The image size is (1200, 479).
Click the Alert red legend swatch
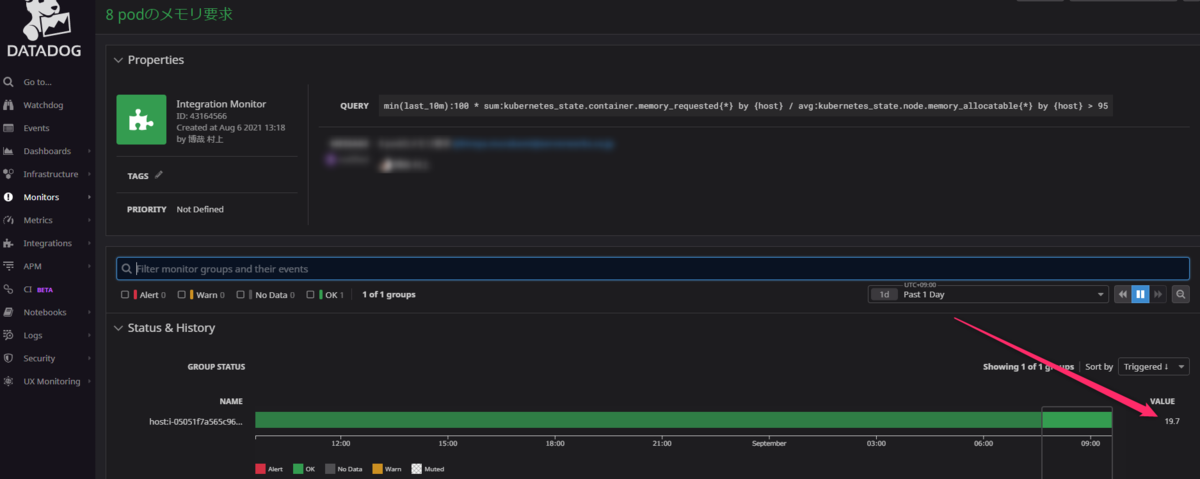click(261, 468)
